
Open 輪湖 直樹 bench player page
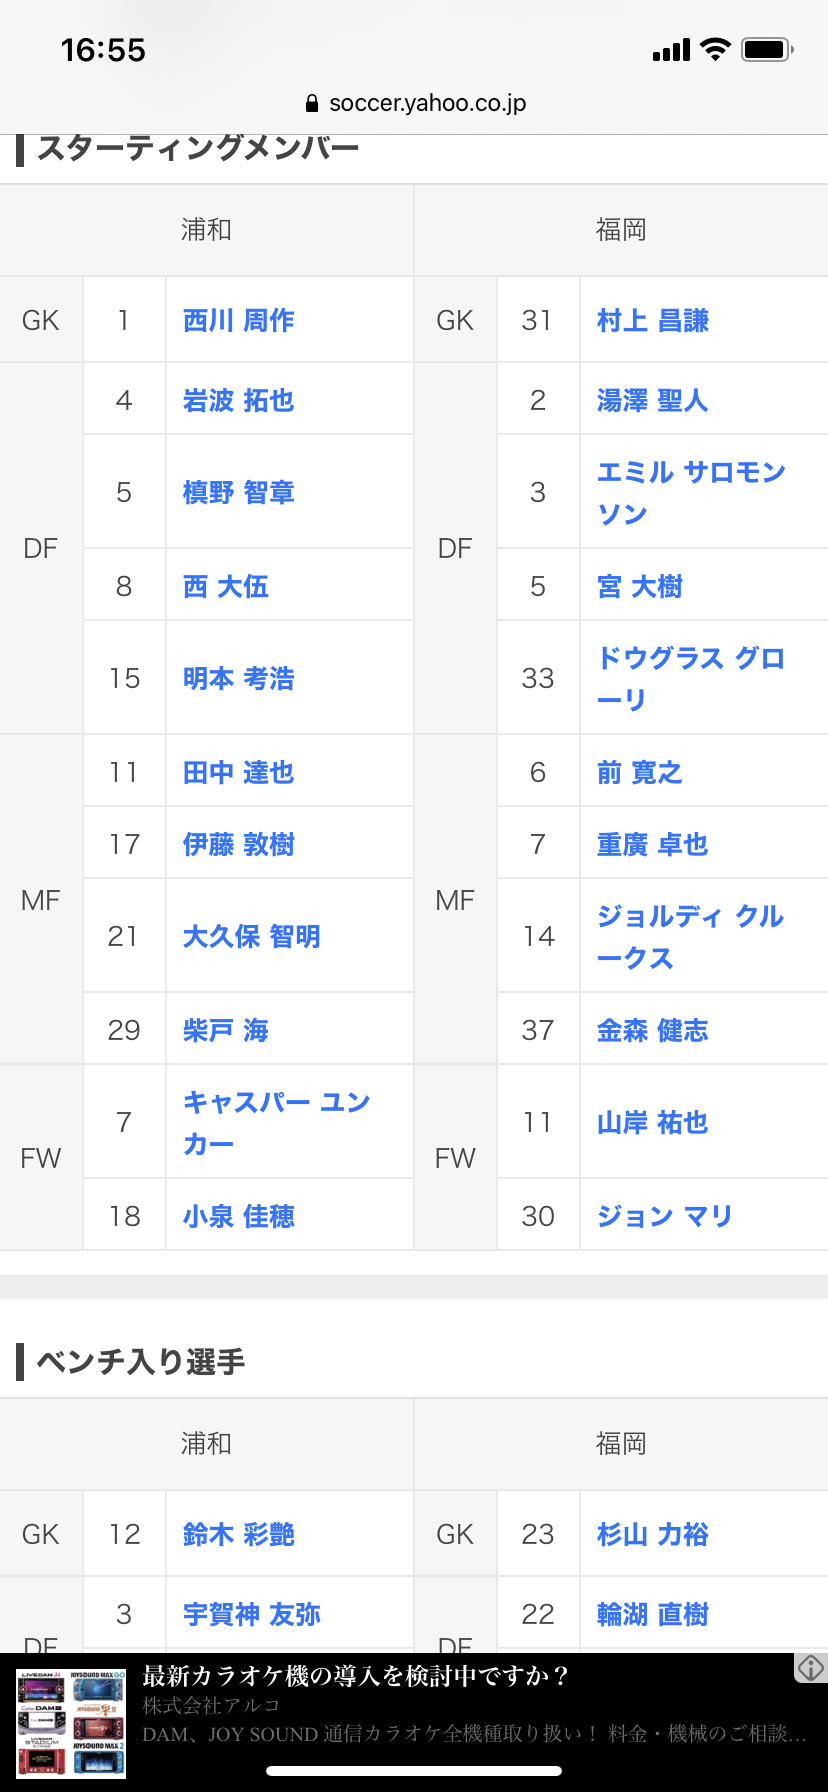tap(652, 1614)
